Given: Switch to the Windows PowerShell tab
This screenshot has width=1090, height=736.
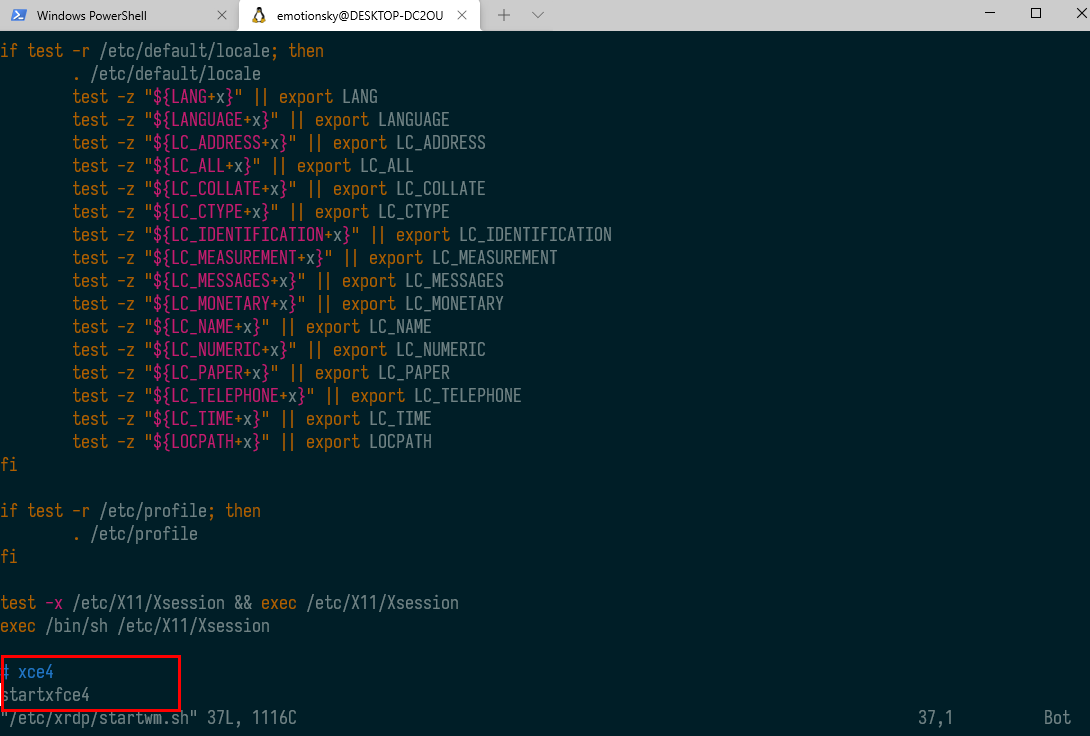Looking at the screenshot, I should (x=110, y=15).
